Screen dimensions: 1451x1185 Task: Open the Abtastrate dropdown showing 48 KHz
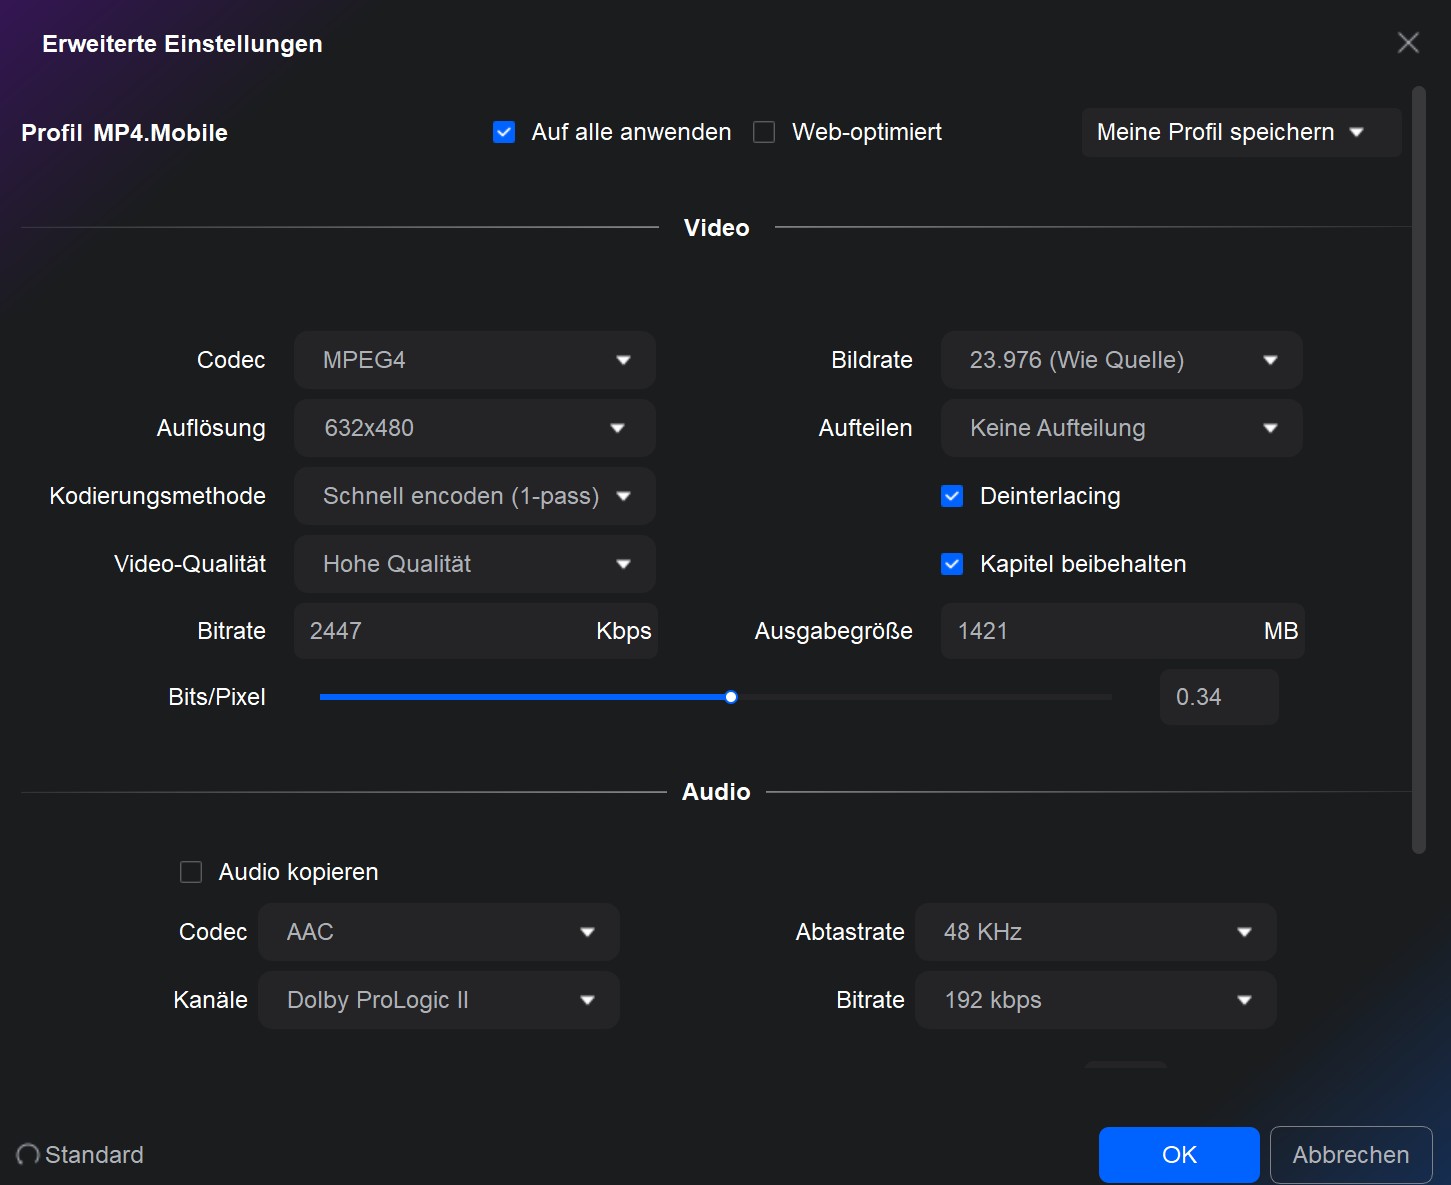[x=1096, y=932]
